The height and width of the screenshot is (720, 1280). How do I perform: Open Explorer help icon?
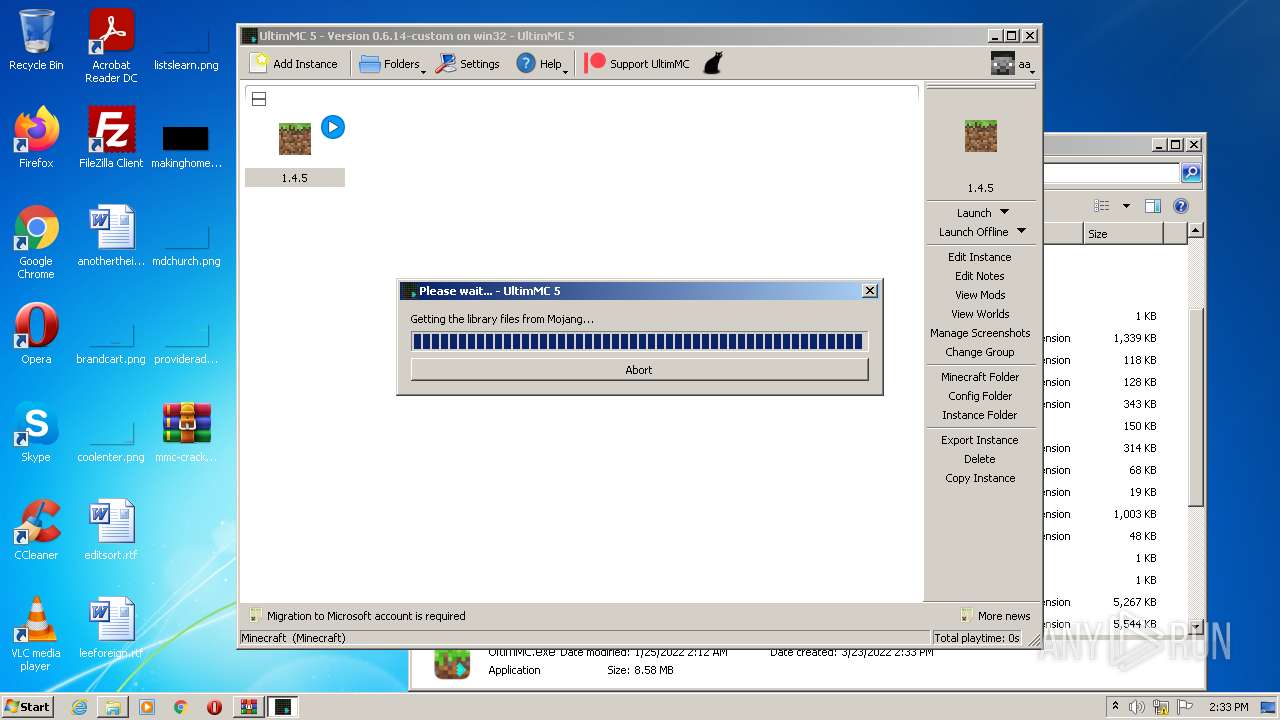click(1181, 206)
